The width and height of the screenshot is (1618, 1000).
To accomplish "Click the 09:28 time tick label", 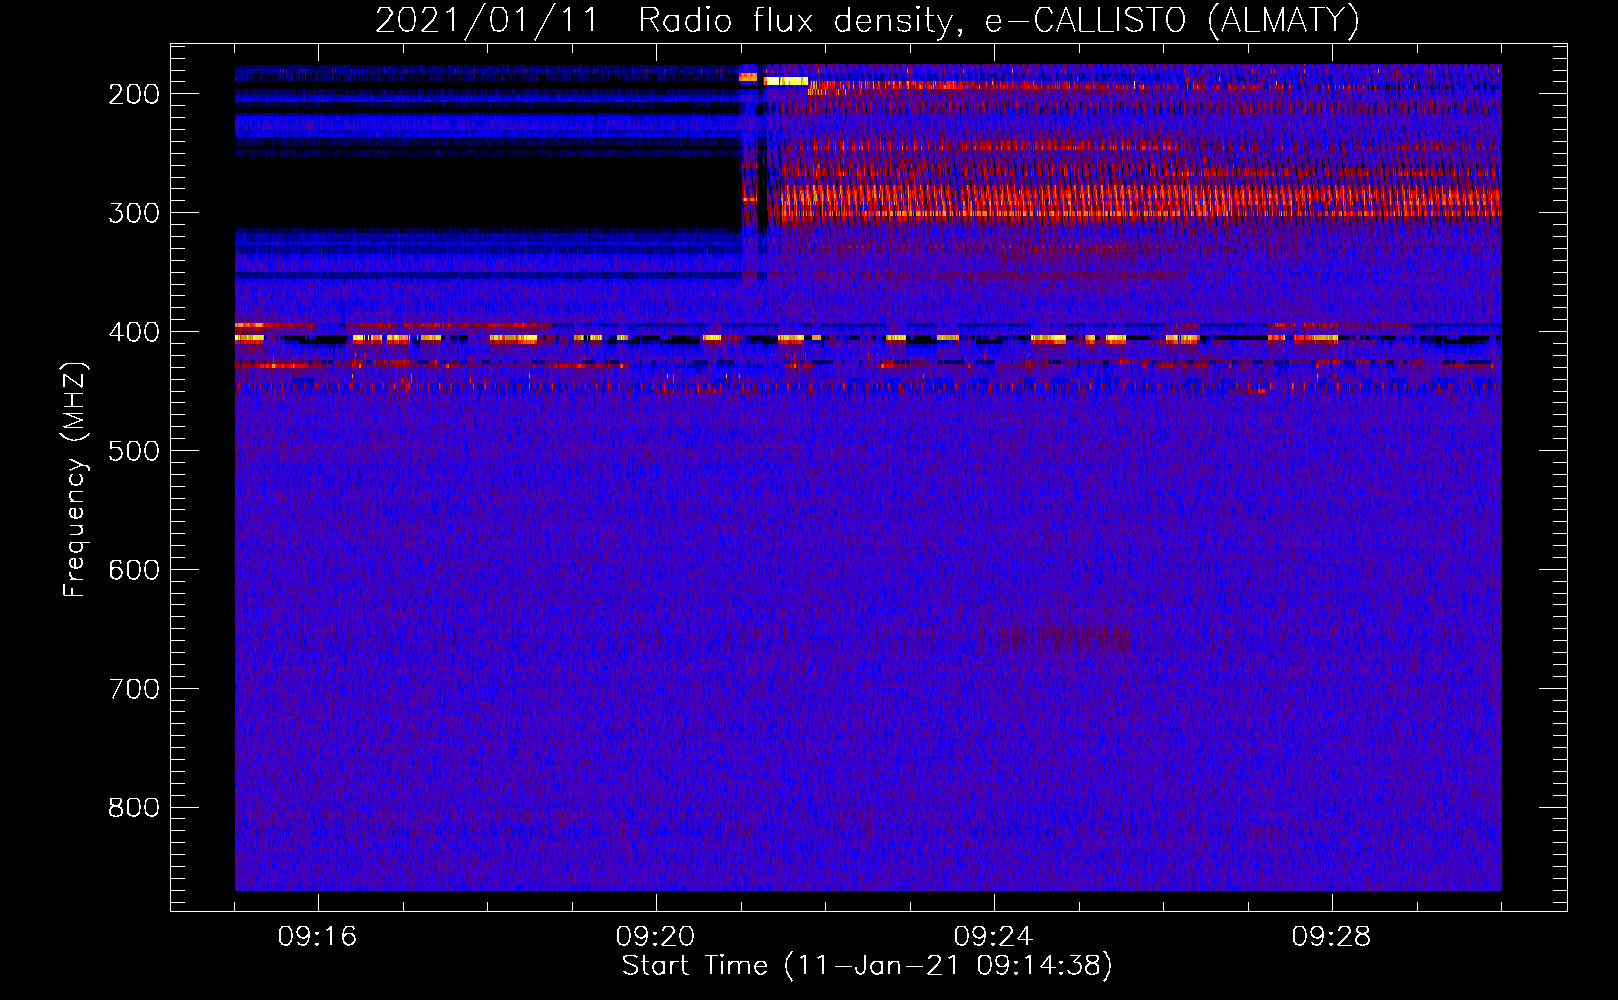I will coord(1331,937).
